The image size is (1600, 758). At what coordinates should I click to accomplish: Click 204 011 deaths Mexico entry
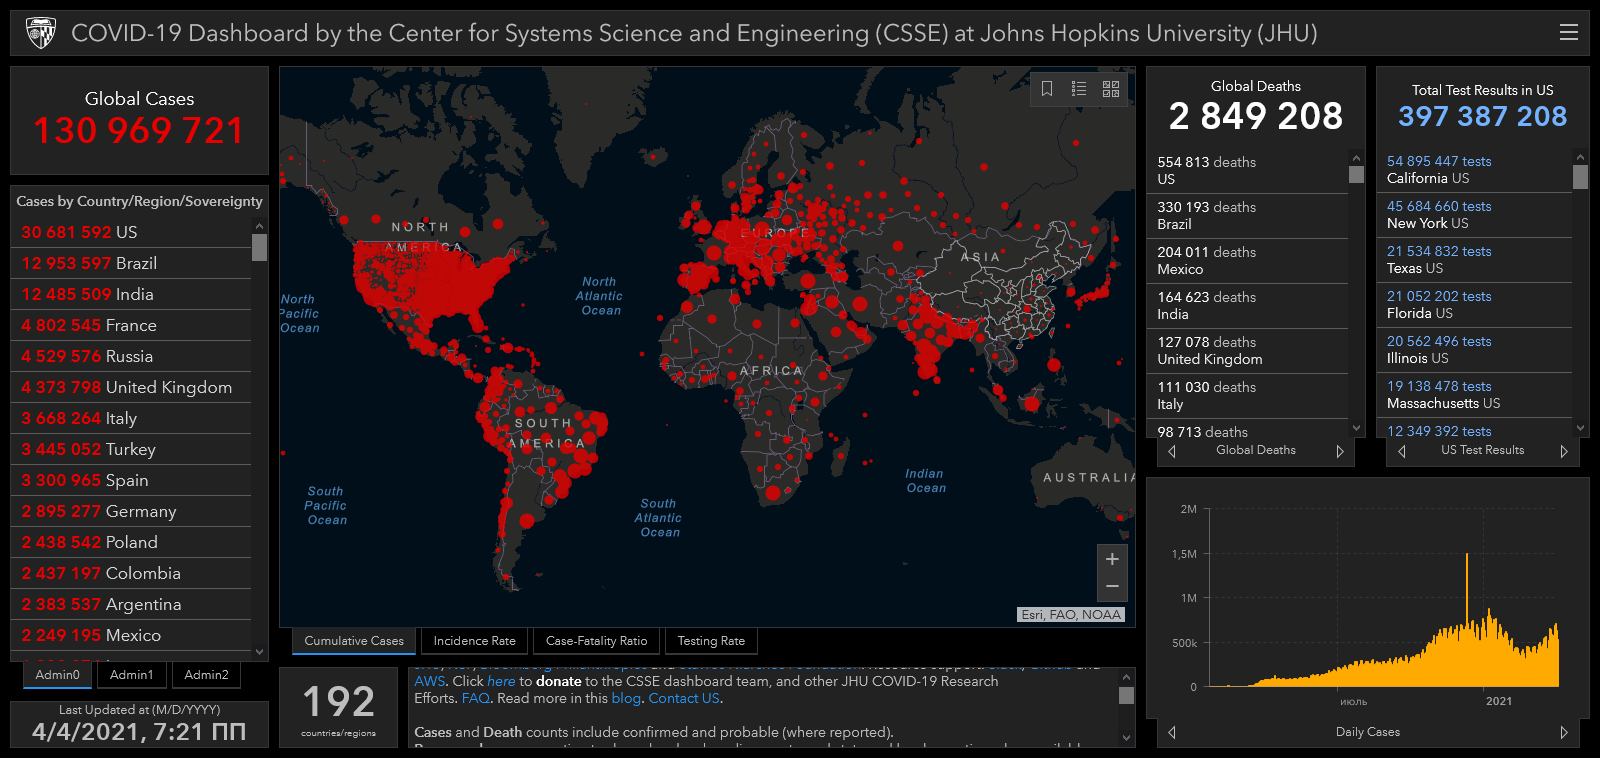point(1248,261)
